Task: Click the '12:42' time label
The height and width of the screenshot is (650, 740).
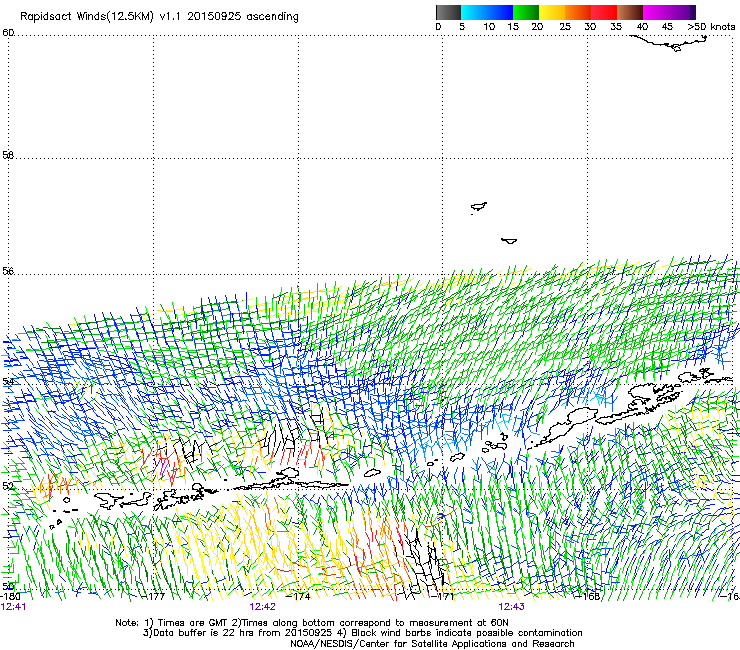Action: click(x=262, y=607)
